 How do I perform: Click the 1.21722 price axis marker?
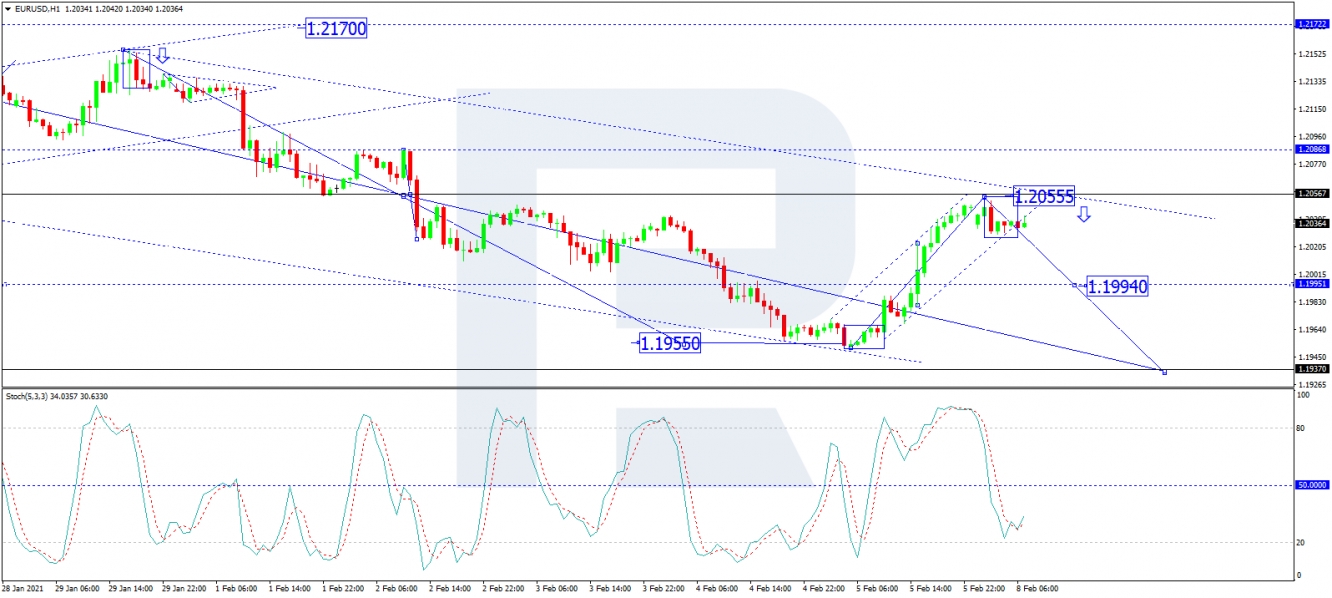pos(1312,23)
